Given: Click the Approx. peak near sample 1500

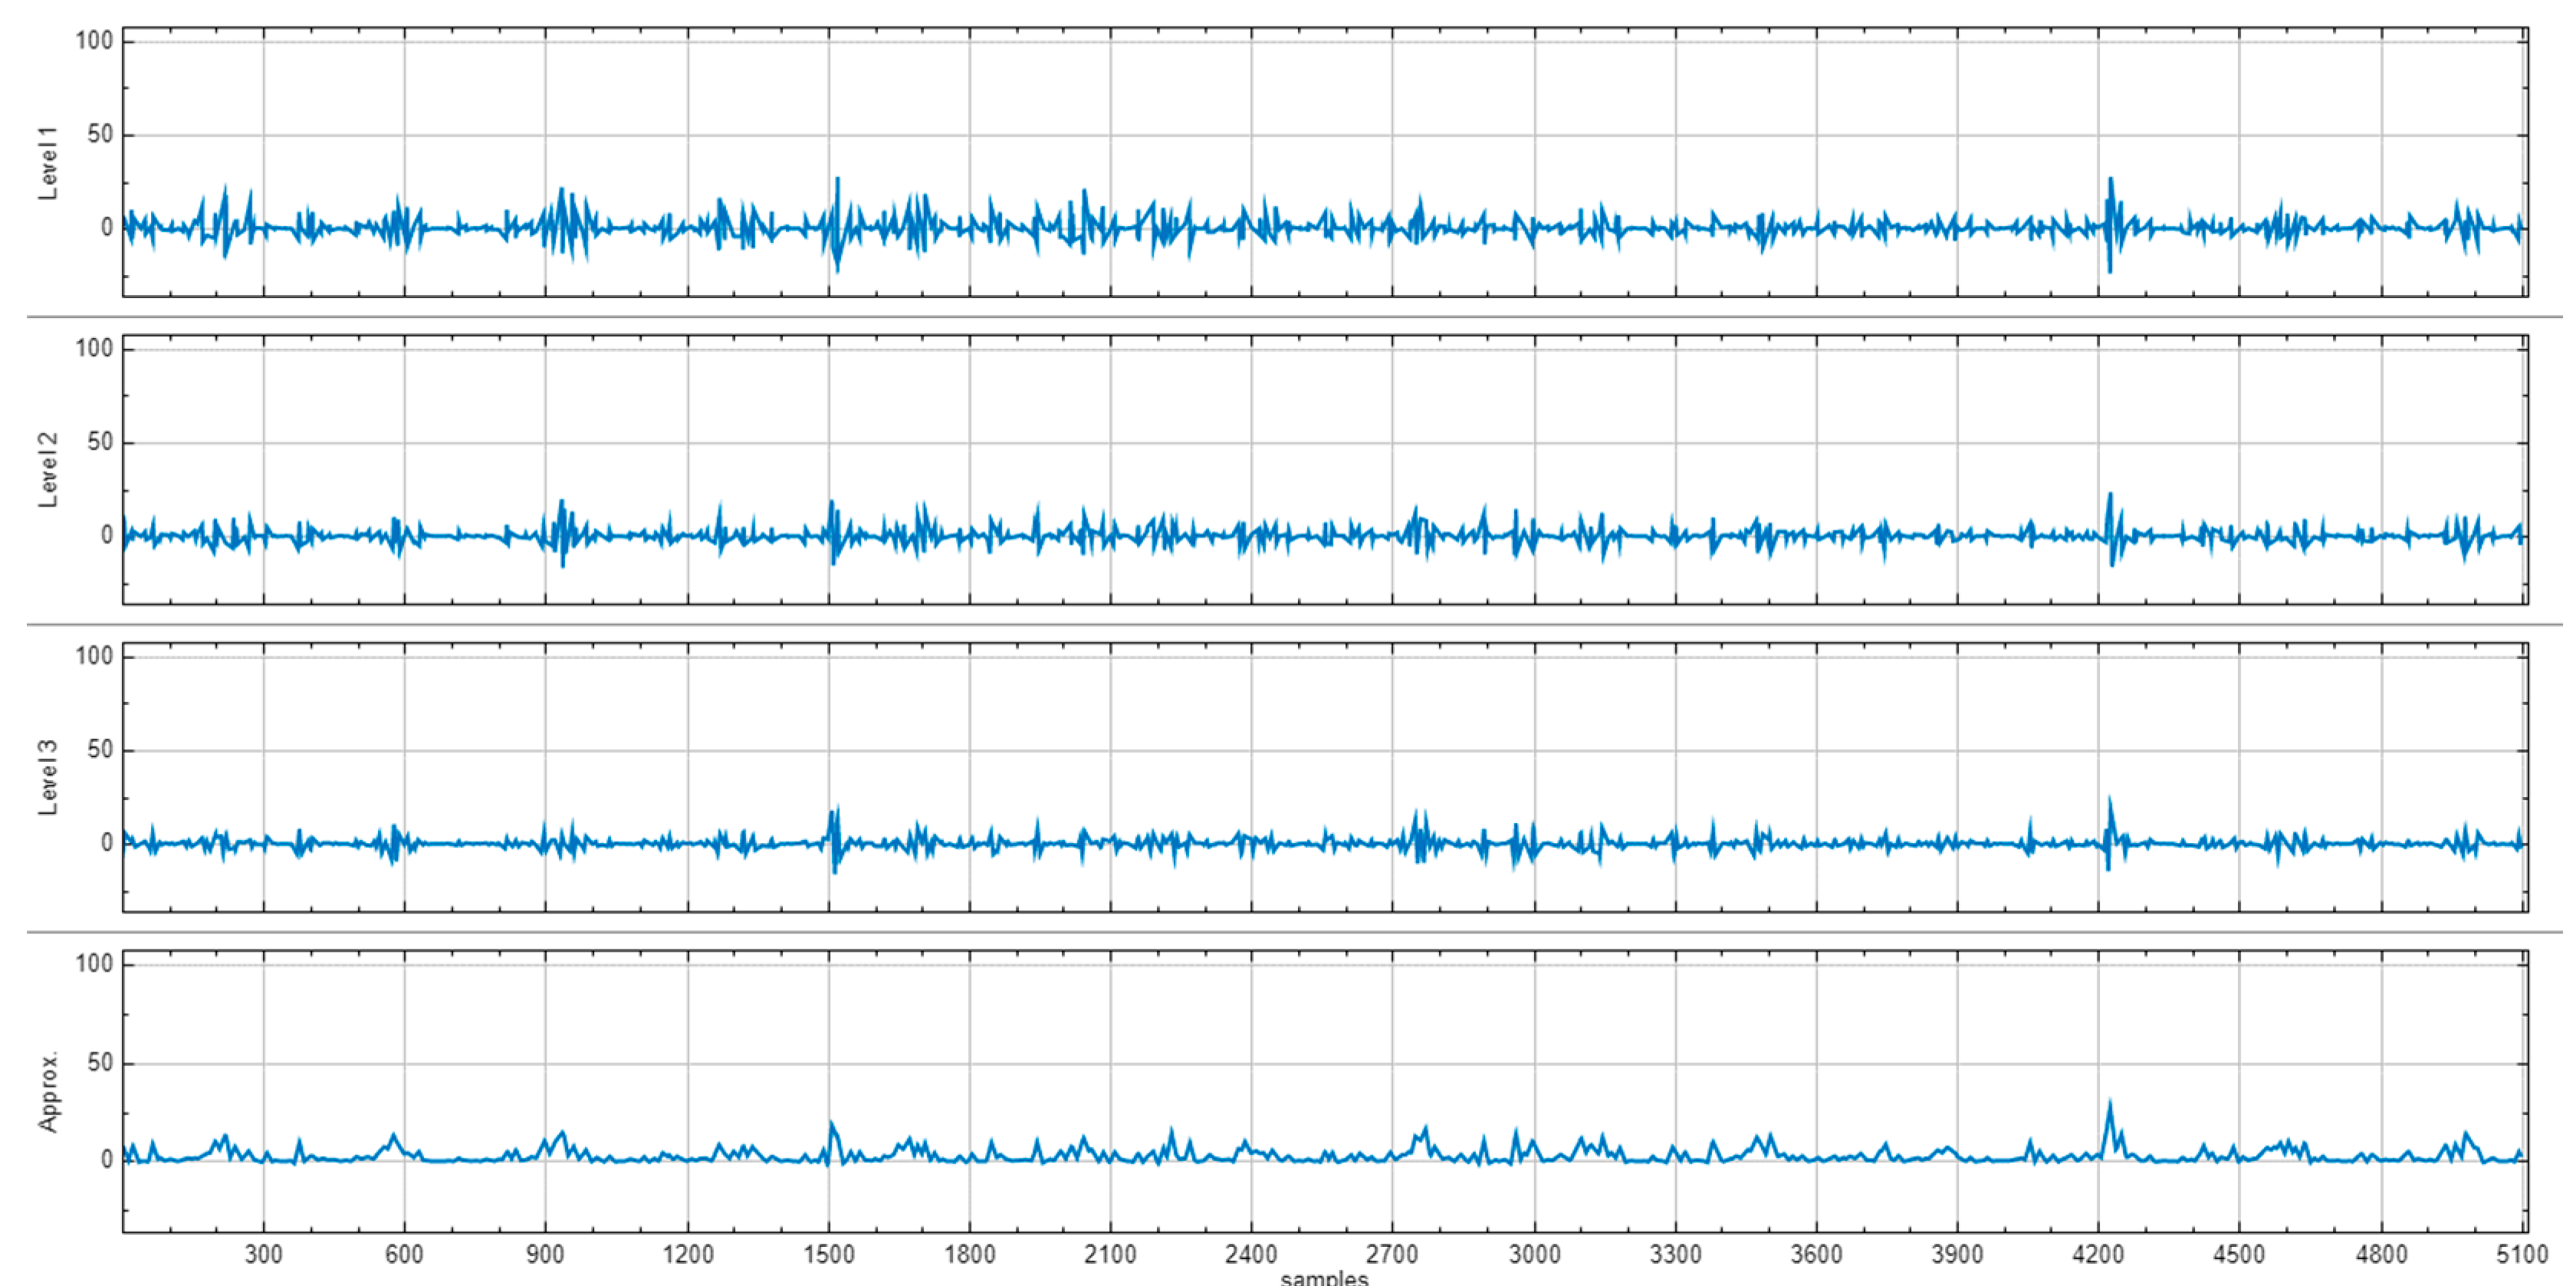Looking at the screenshot, I should 832,1123.
